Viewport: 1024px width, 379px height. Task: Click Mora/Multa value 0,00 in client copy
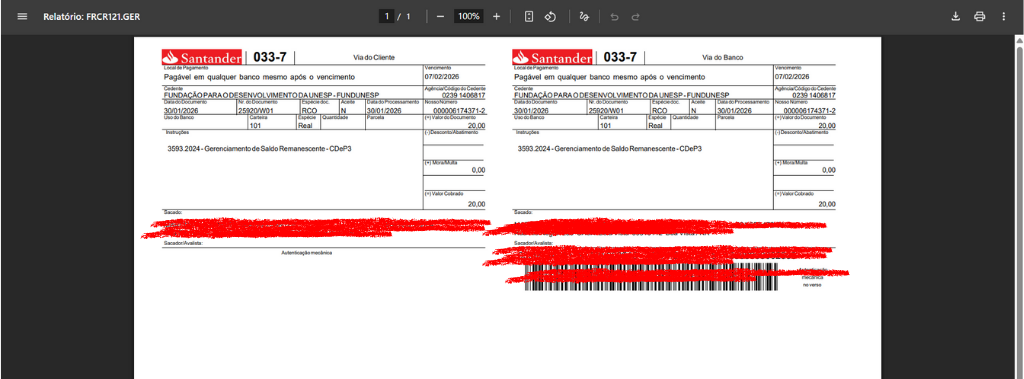pos(479,169)
